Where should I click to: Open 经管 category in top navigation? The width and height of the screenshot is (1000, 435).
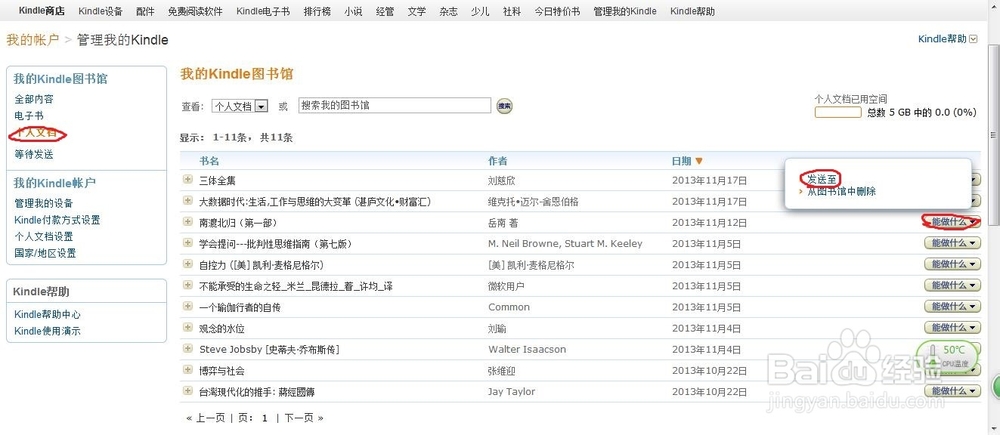(385, 11)
